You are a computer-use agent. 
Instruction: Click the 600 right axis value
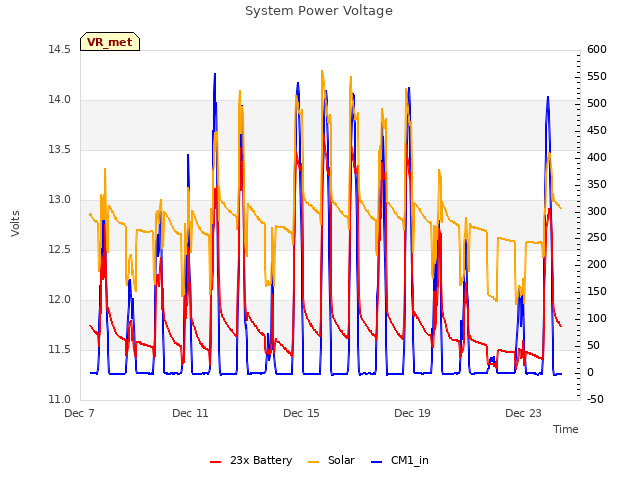click(x=597, y=50)
